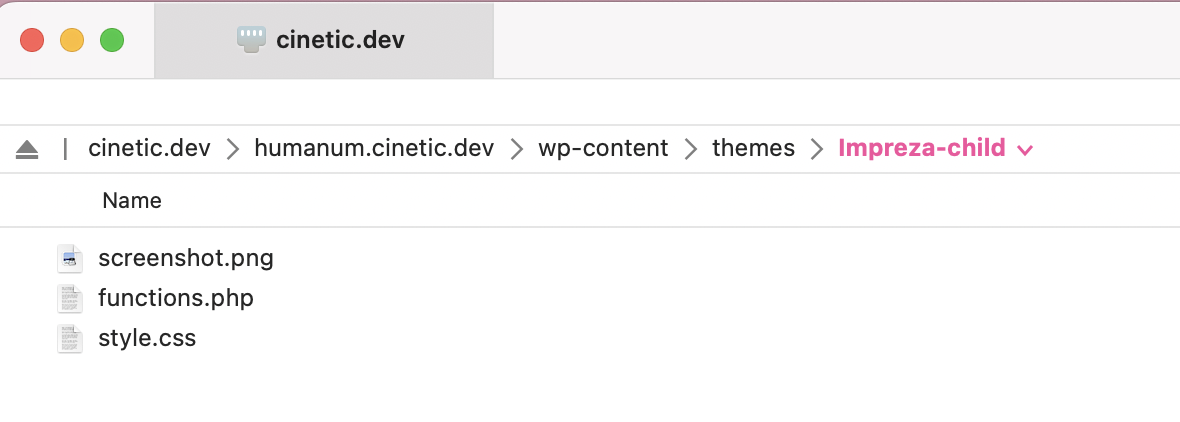Click the eject icon in the path bar
The height and width of the screenshot is (422, 1180).
27,149
